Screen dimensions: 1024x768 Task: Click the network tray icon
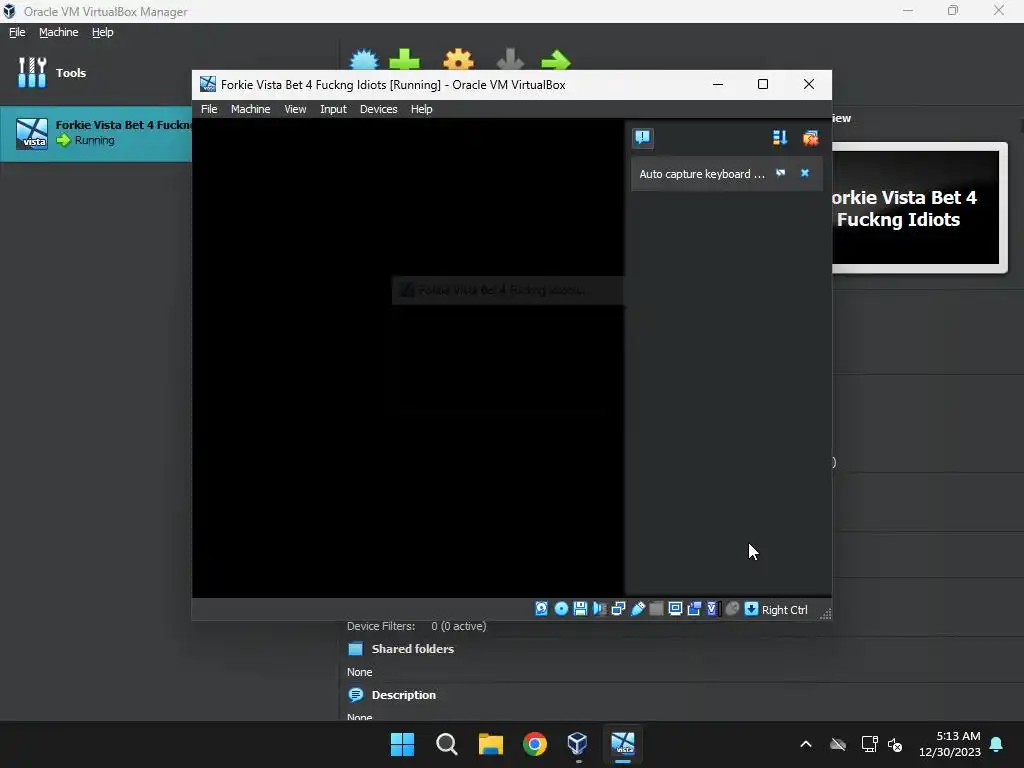click(x=869, y=744)
